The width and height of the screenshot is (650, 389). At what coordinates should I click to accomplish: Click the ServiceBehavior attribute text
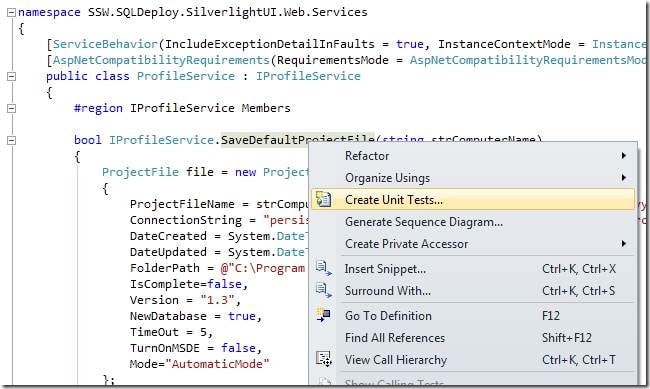coord(105,44)
